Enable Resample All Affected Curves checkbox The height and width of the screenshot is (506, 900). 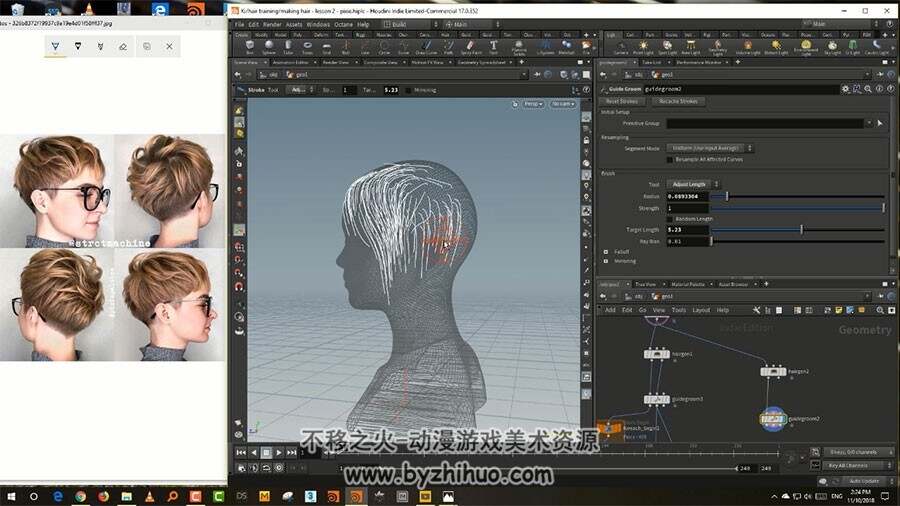tap(670, 159)
